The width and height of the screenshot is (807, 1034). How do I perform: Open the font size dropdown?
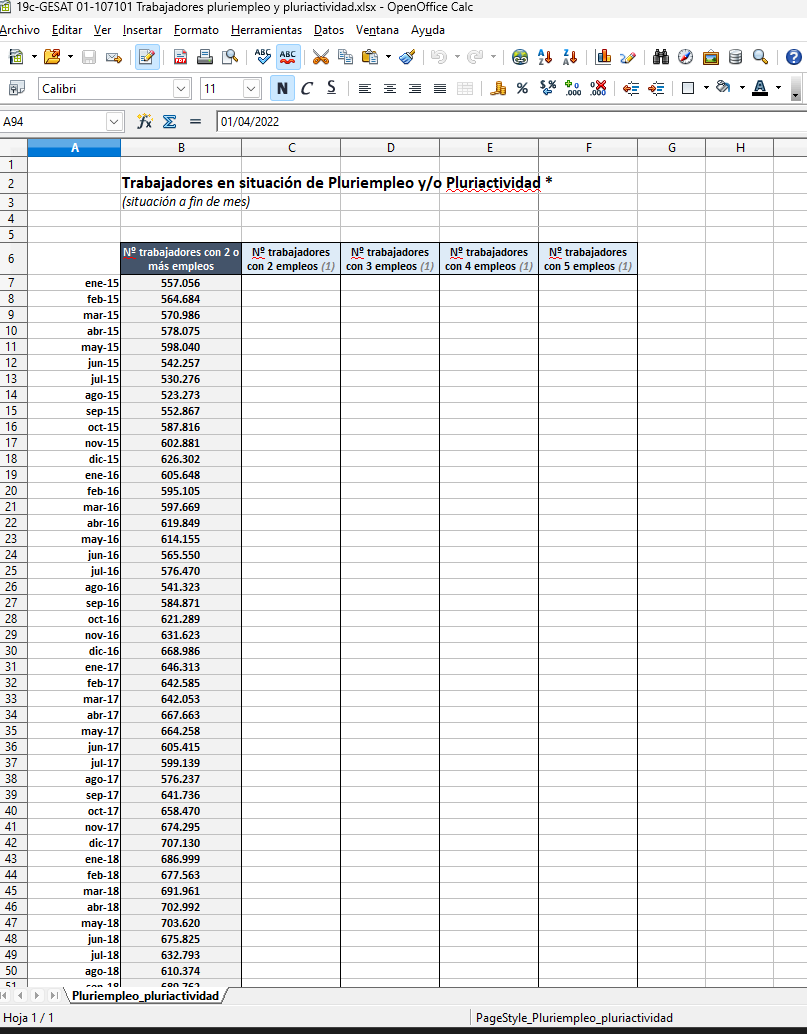click(x=252, y=89)
